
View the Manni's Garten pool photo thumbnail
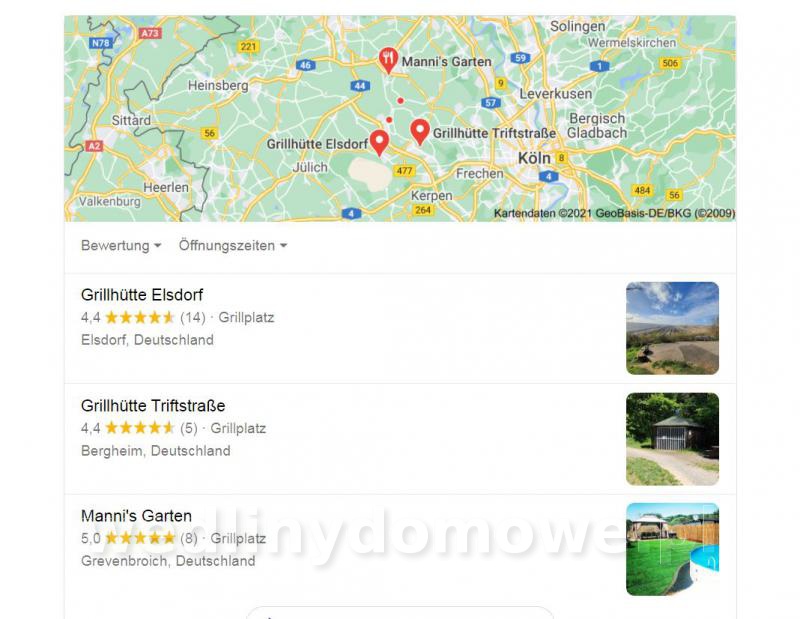[x=672, y=549]
